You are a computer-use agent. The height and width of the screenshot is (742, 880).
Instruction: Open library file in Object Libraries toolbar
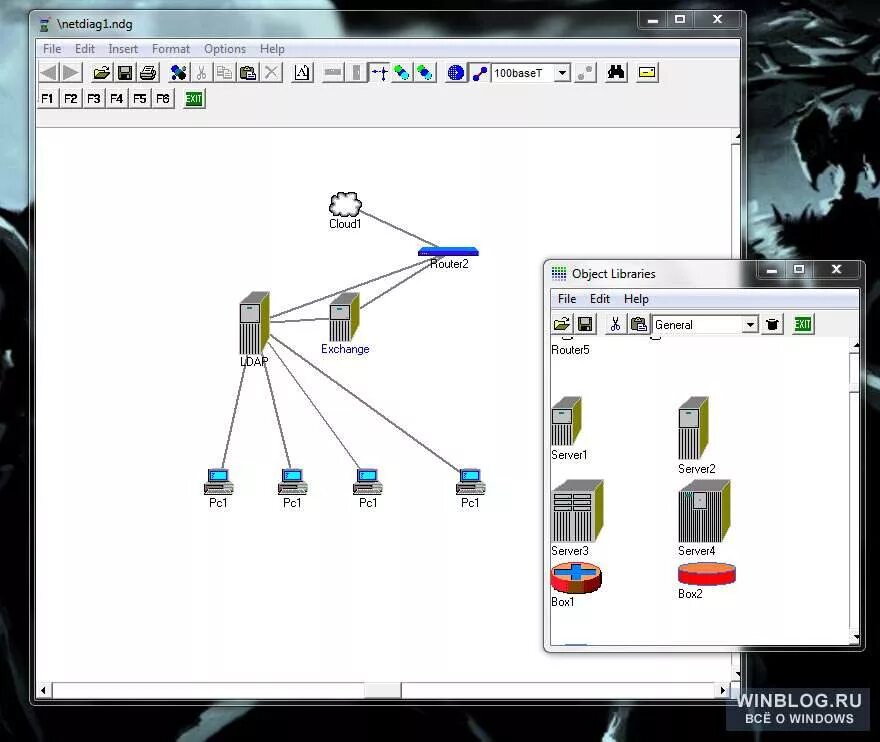(562, 324)
